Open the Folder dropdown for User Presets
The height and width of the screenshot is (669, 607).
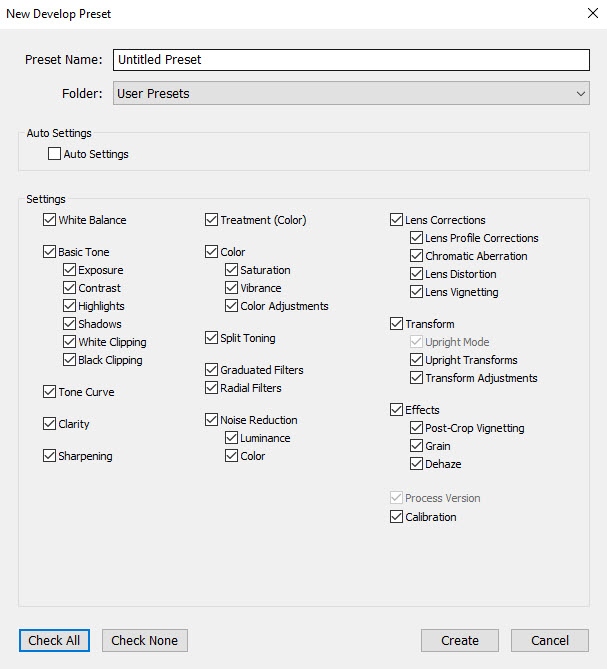coord(351,93)
